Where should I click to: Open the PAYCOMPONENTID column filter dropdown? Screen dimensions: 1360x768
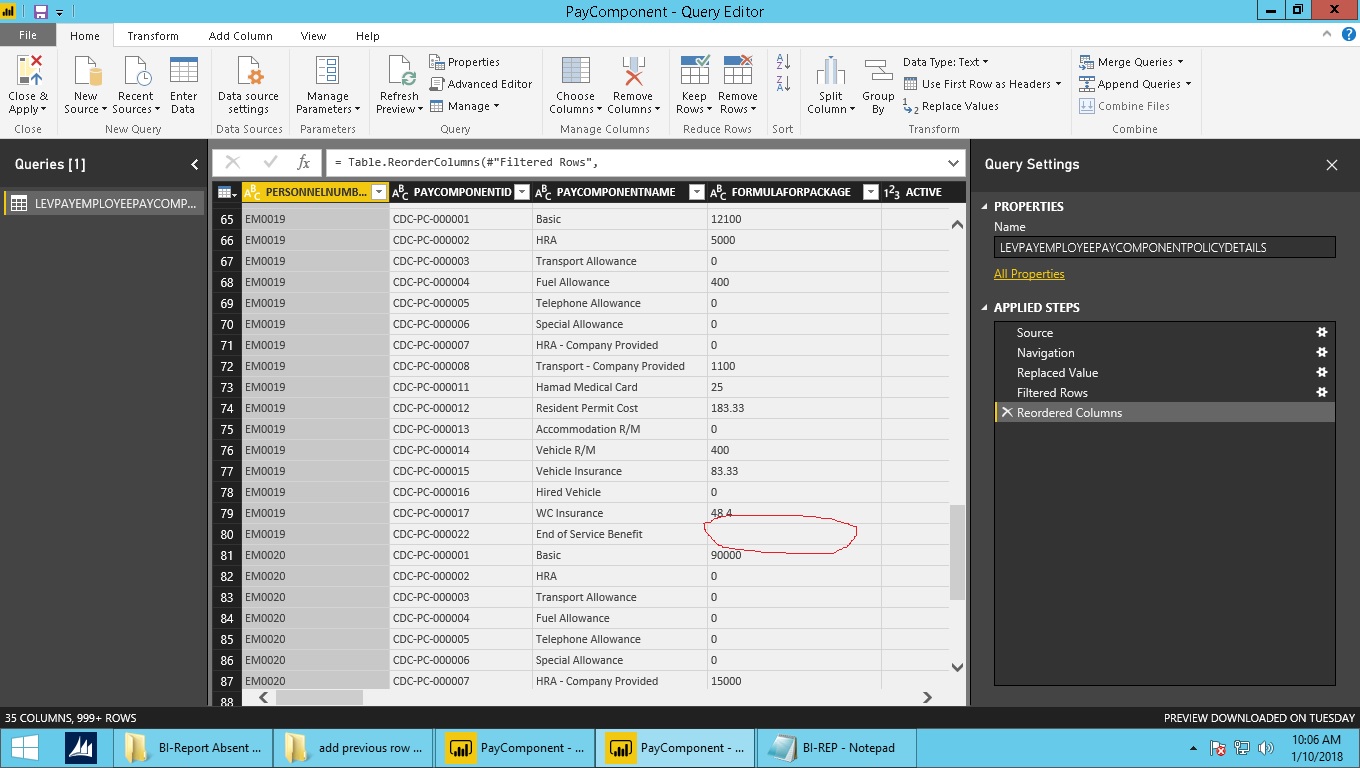coord(522,192)
